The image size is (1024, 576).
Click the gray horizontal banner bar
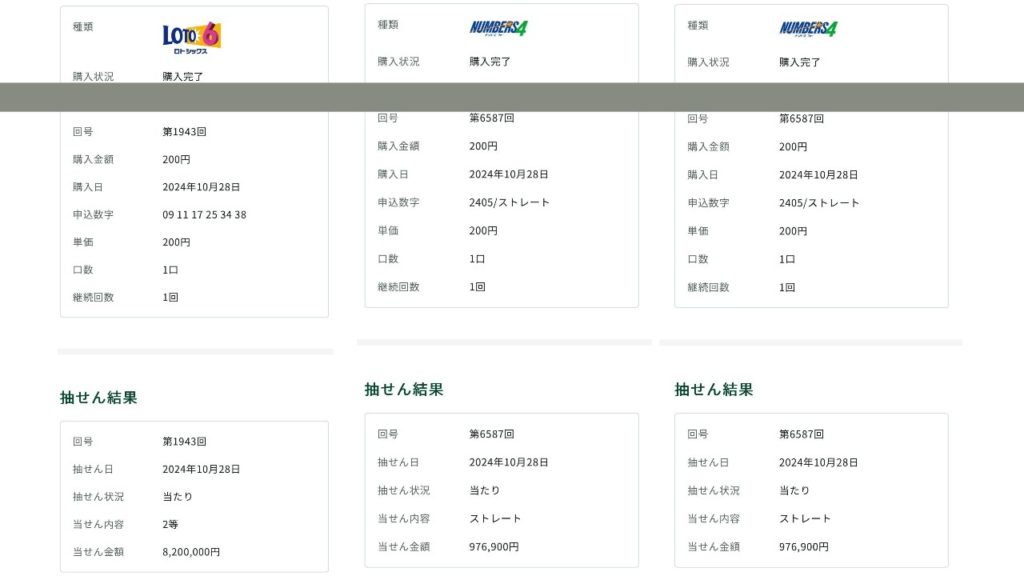pyautogui.click(x=512, y=97)
